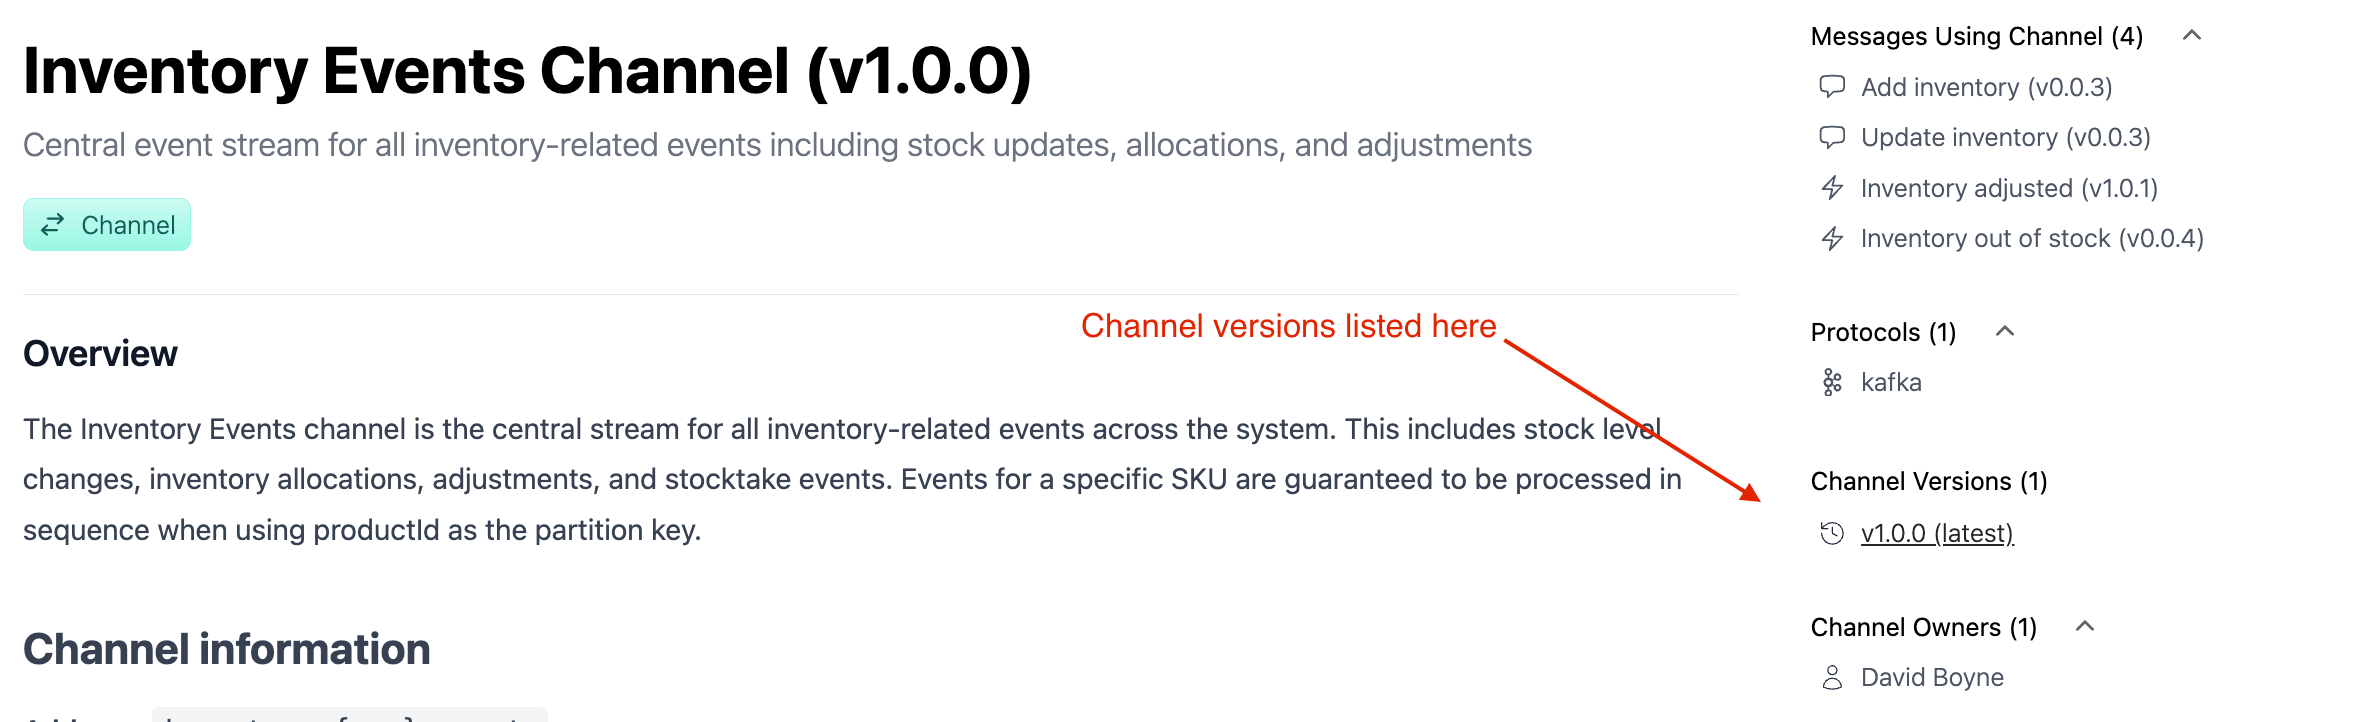2362x722 pixels.
Task: Collapse the Protocols section chevron
Action: [2005, 331]
